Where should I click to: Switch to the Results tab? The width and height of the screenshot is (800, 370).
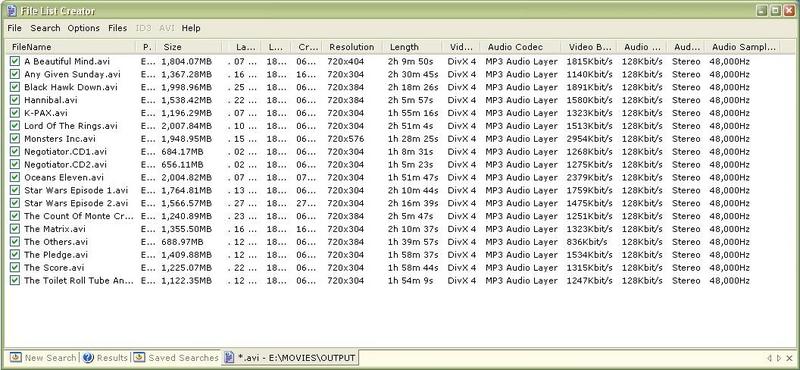(106, 358)
